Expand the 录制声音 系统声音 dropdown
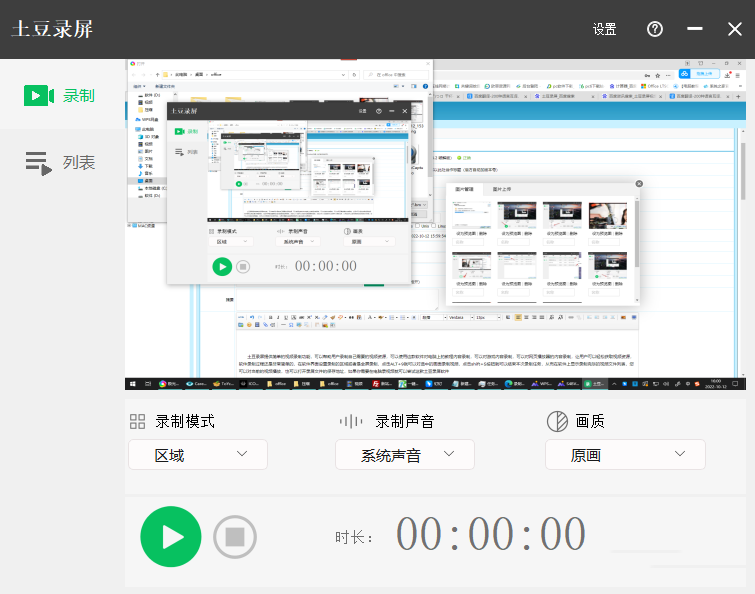This screenshot has height=594, width=755. point(404,455)
